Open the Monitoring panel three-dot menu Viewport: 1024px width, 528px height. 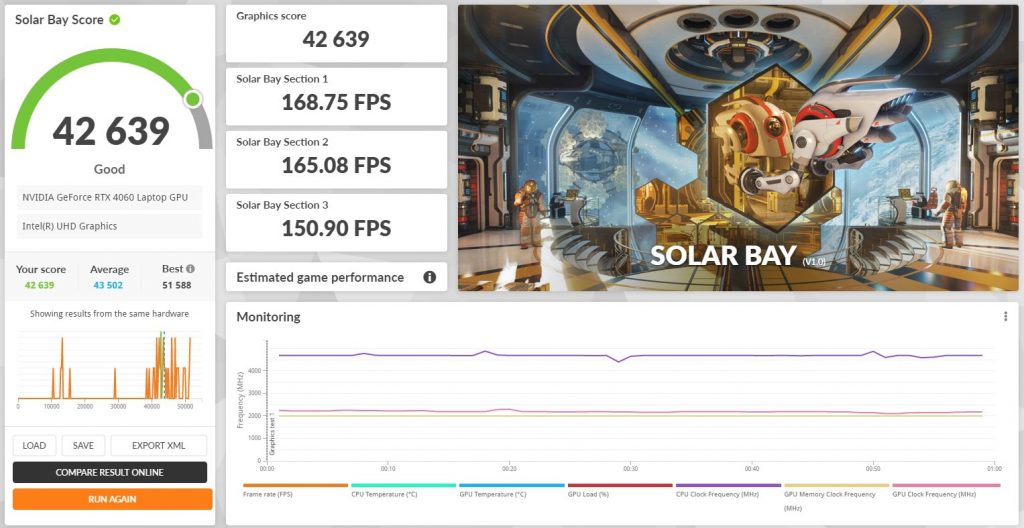tap(1006, 316)
